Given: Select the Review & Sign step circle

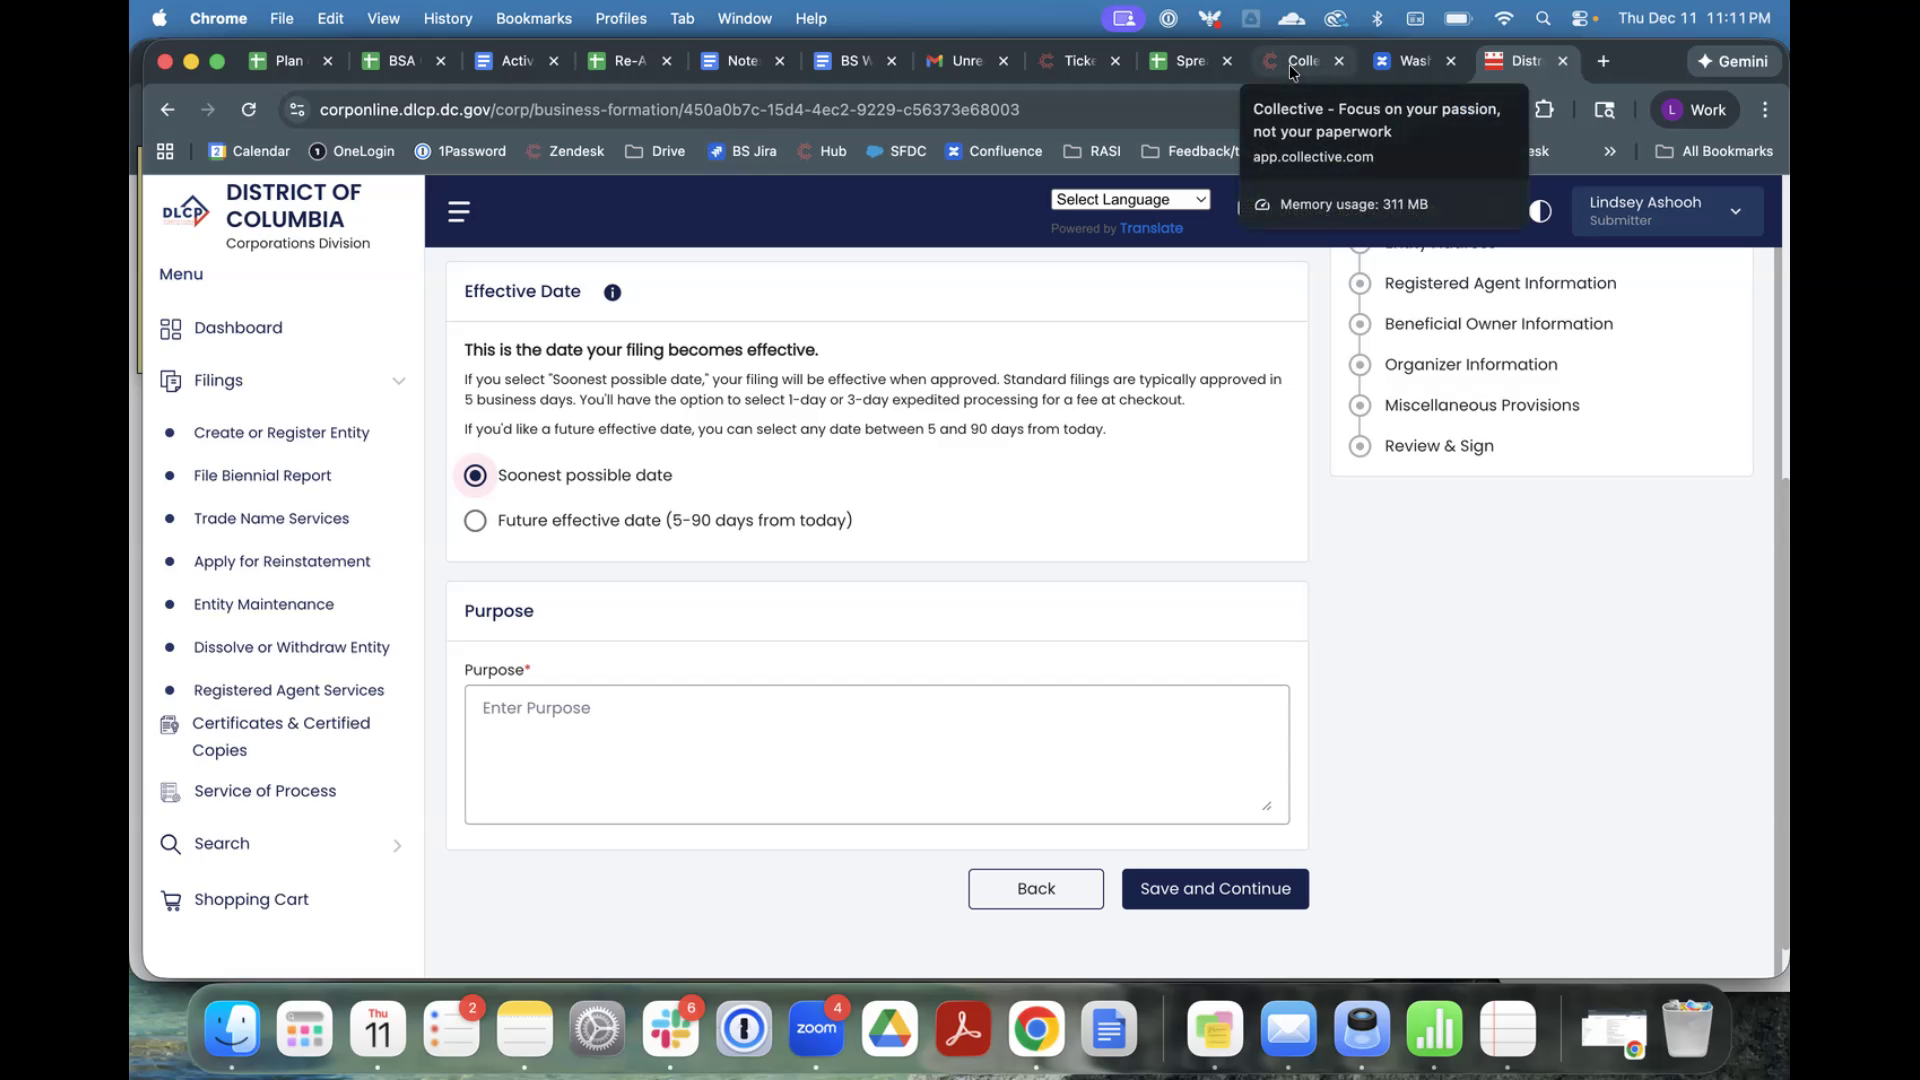Looking at the screenshot, I should coord(1359,446).
